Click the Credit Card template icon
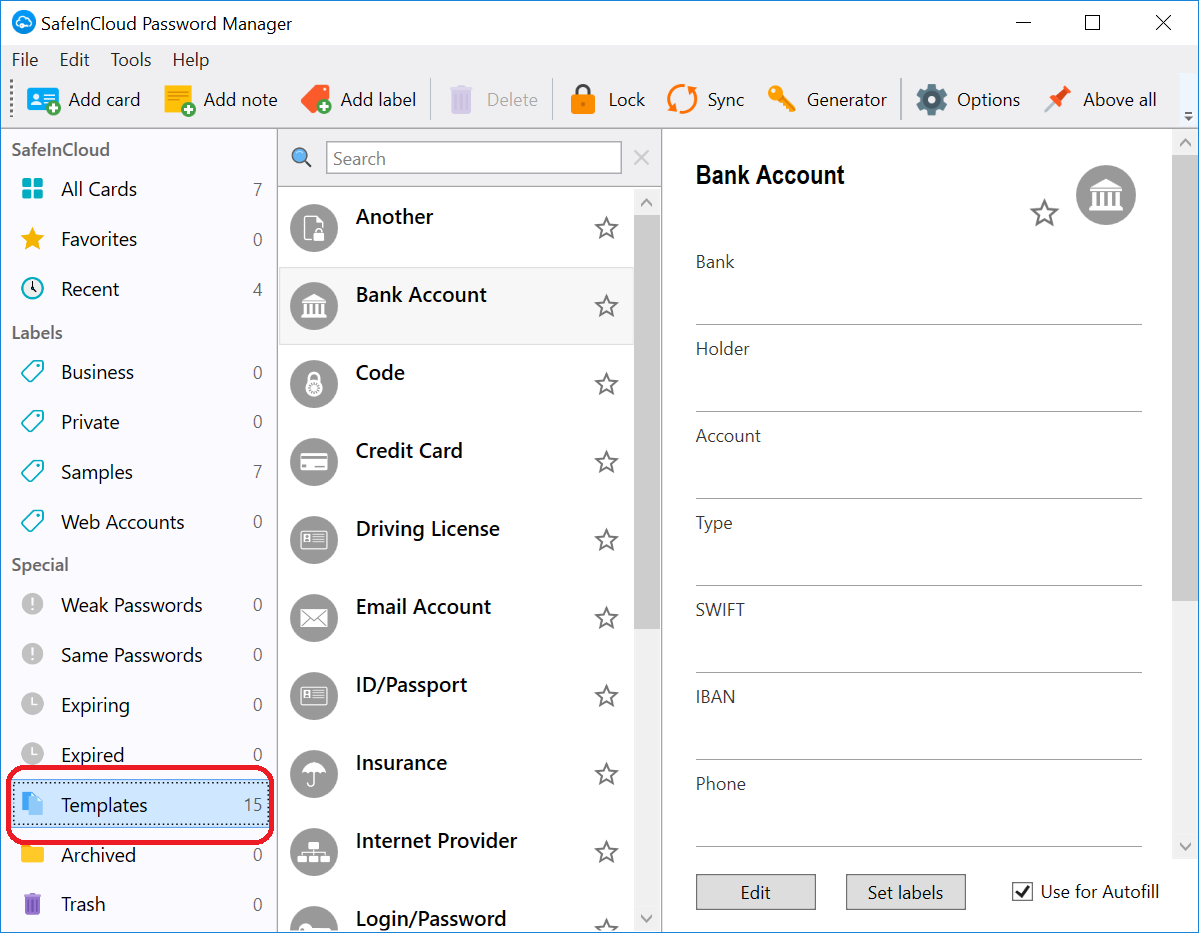Viewport: 1199px width, 933px height. pos(314,462)
